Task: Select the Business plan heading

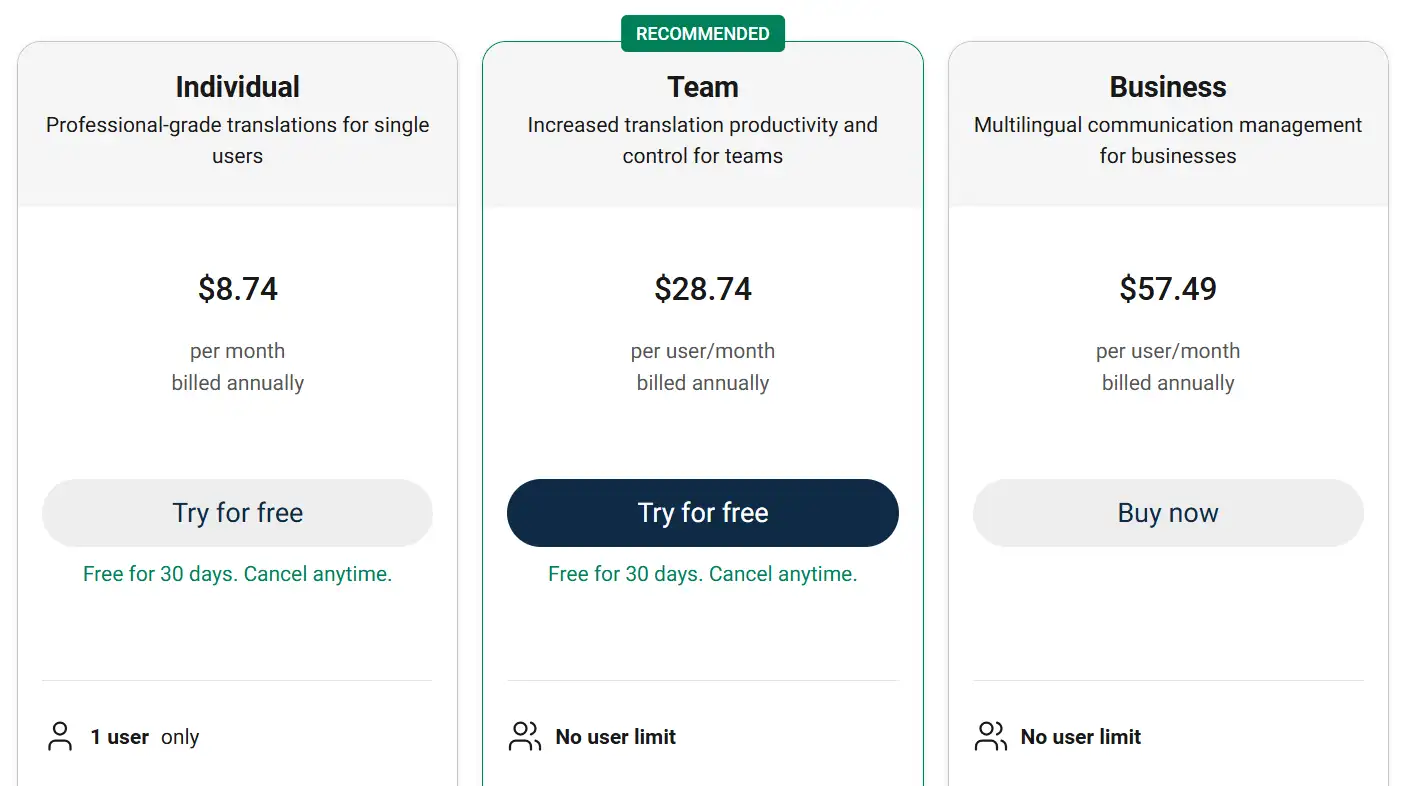Action: tap(1168, 87)
